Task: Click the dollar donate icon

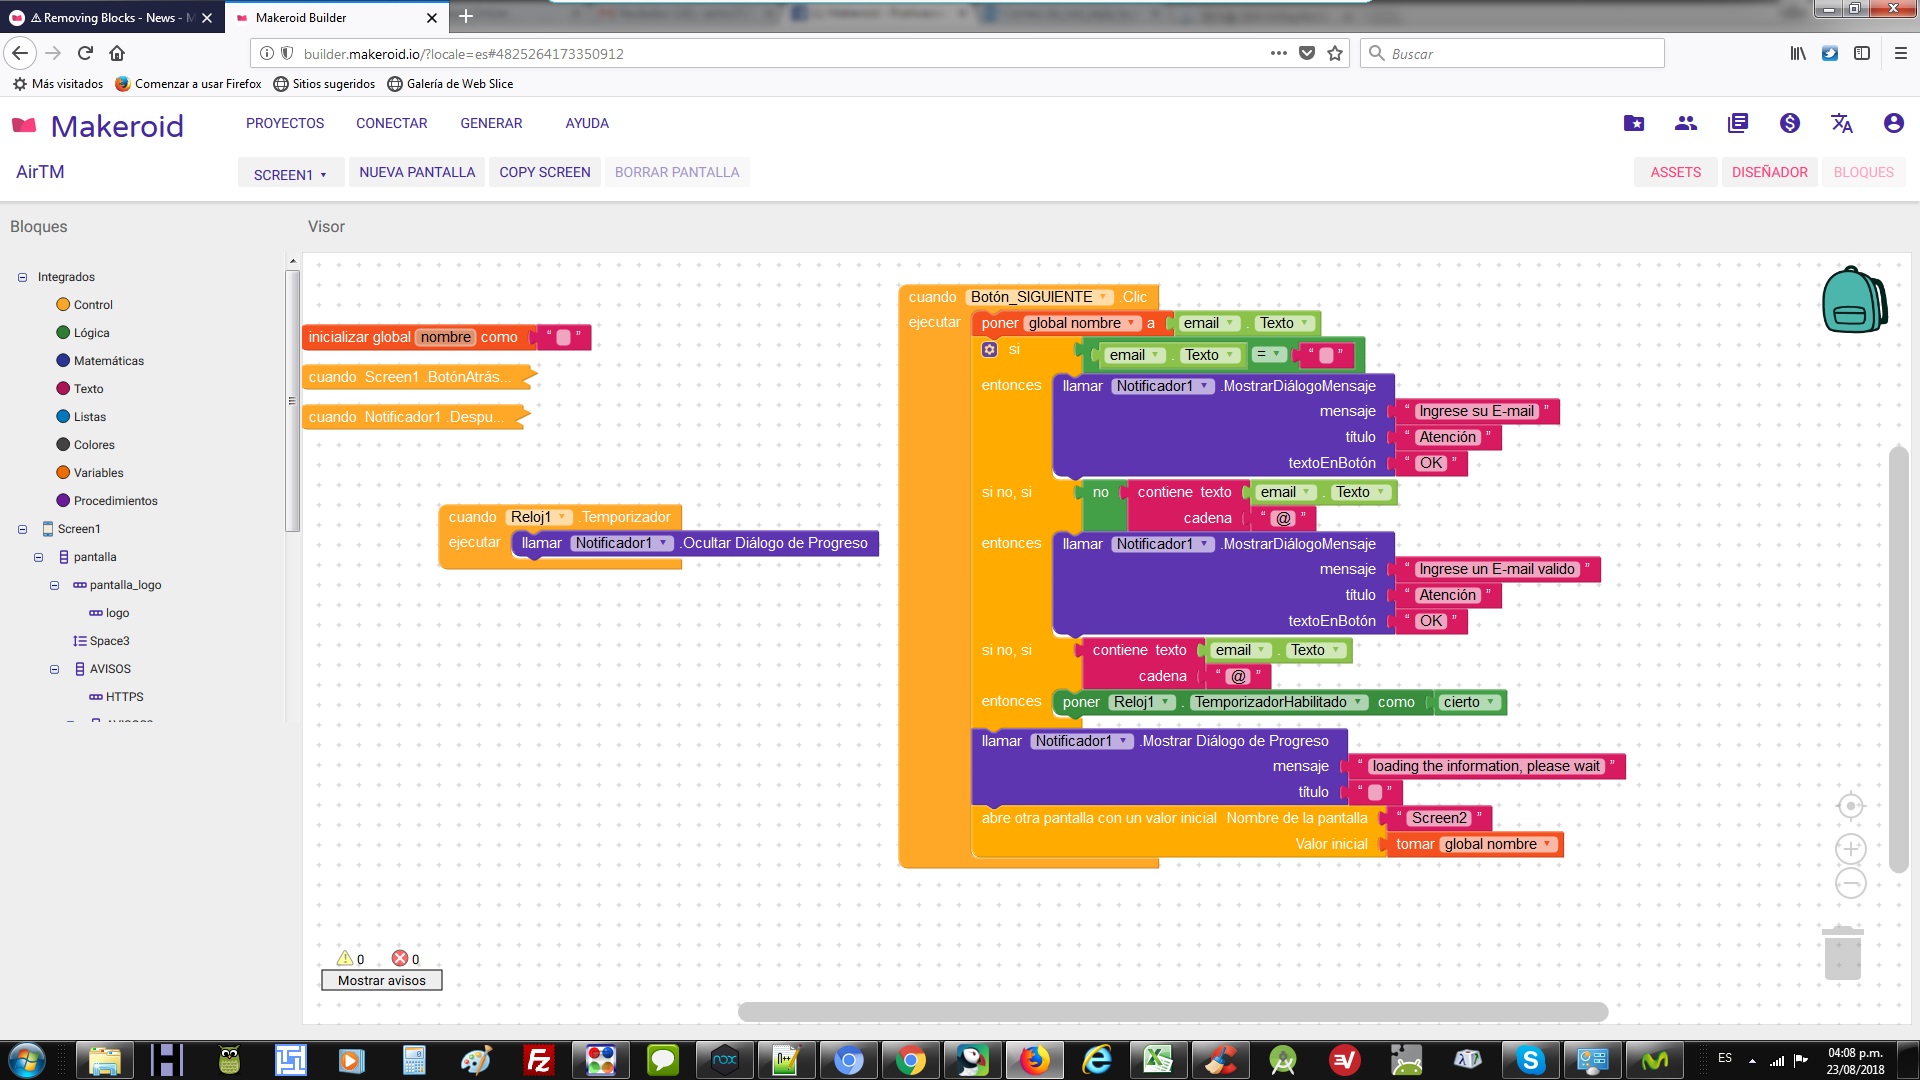Action: pos(1789,123)
